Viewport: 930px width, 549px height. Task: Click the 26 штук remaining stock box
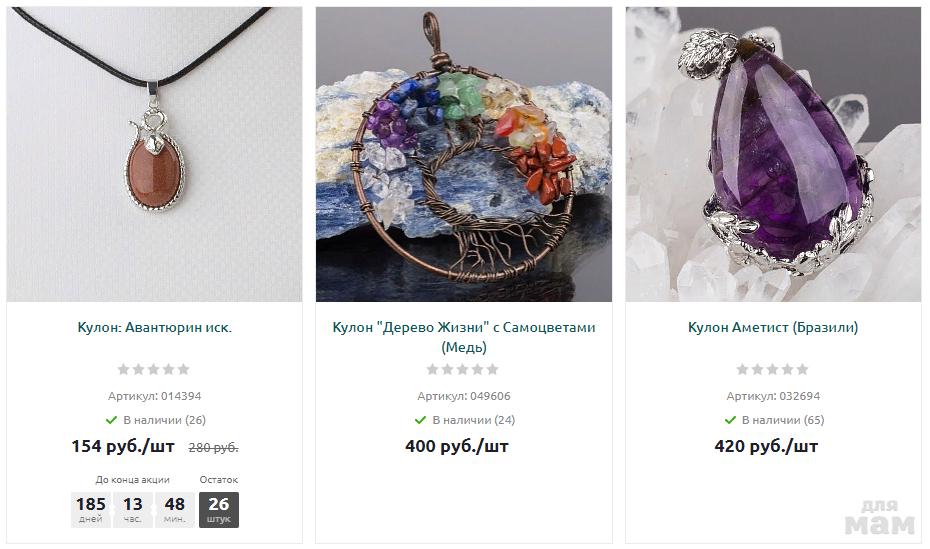pos(219,510)
